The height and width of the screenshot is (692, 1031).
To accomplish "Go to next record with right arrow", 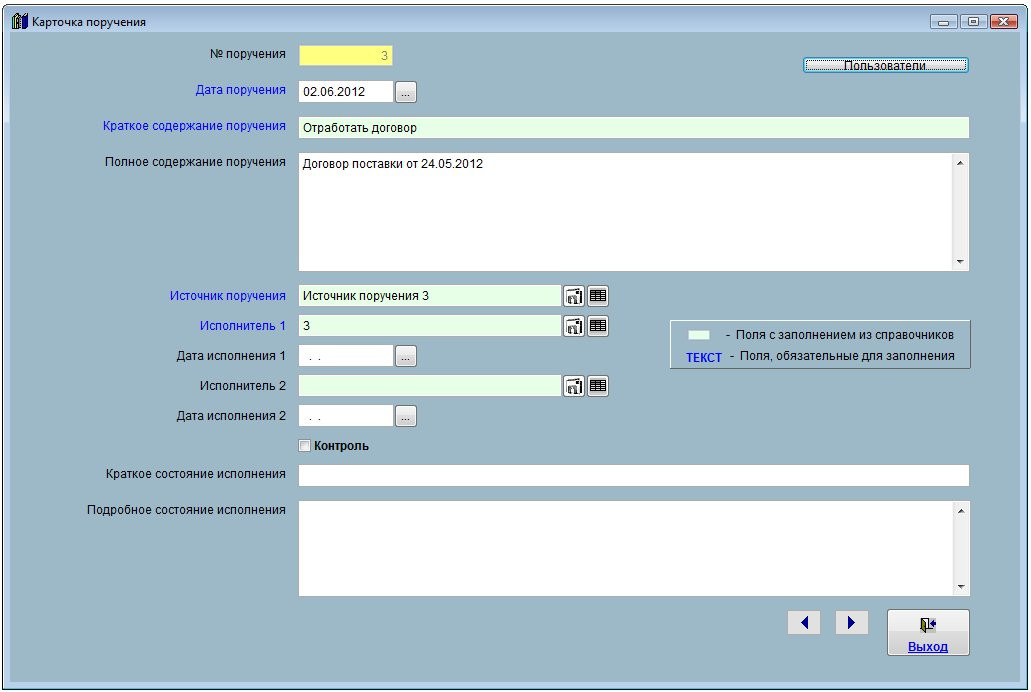I will (851, 622).
